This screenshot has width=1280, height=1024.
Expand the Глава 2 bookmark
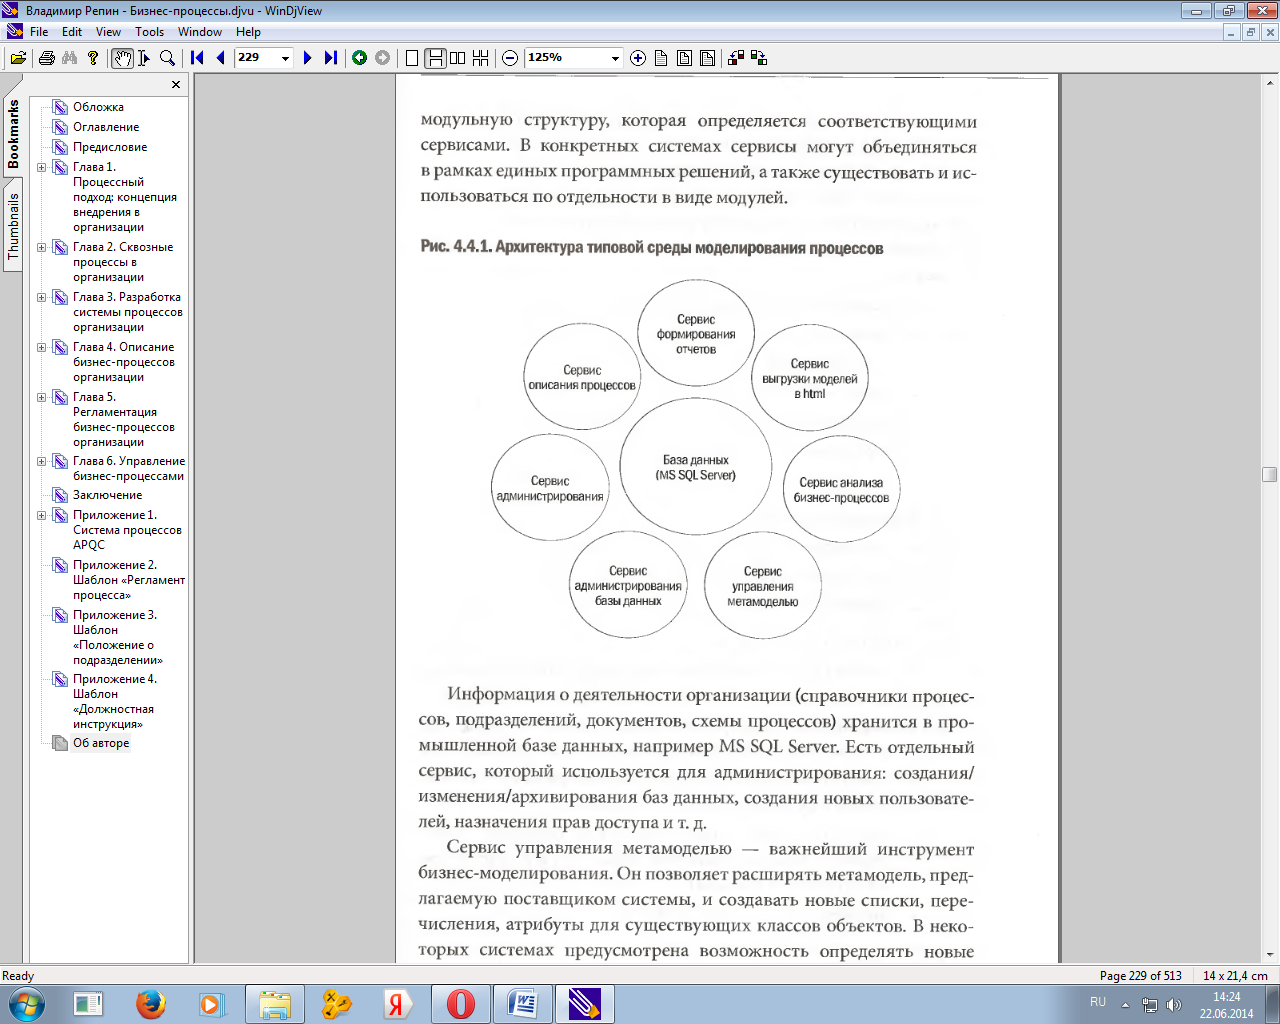(42, 247)
